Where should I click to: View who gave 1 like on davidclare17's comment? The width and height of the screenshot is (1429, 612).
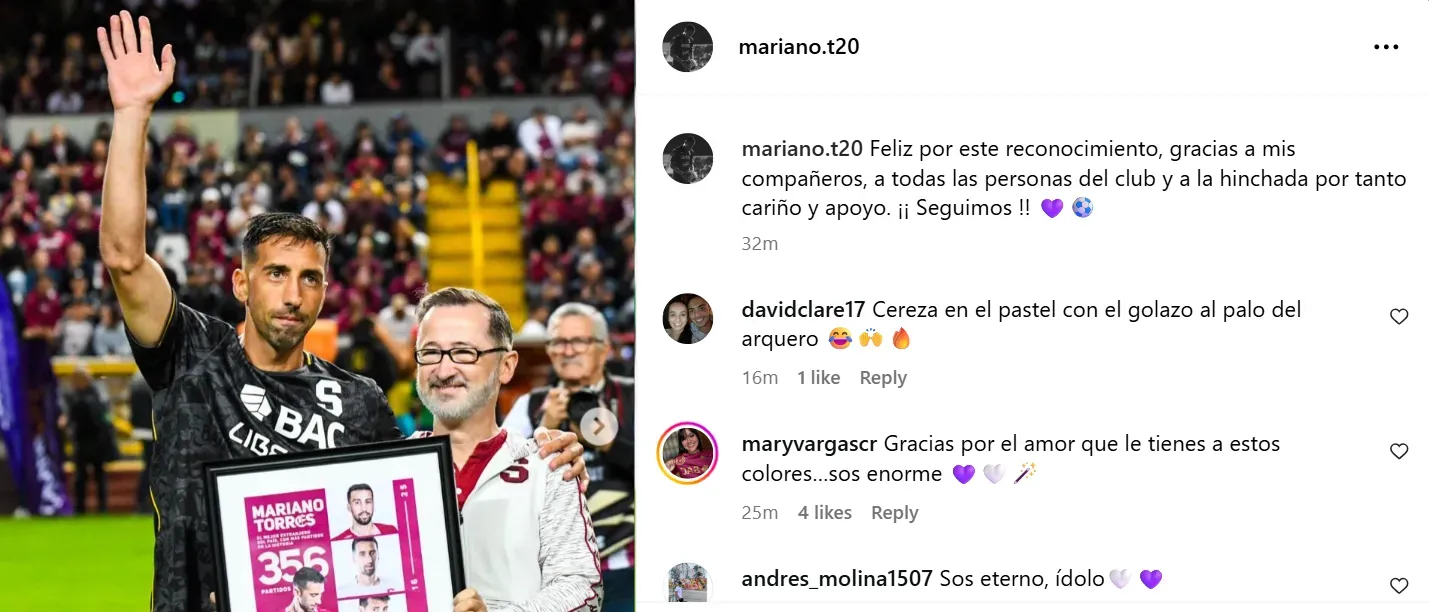pyautogui.click(x=818, y=378)
